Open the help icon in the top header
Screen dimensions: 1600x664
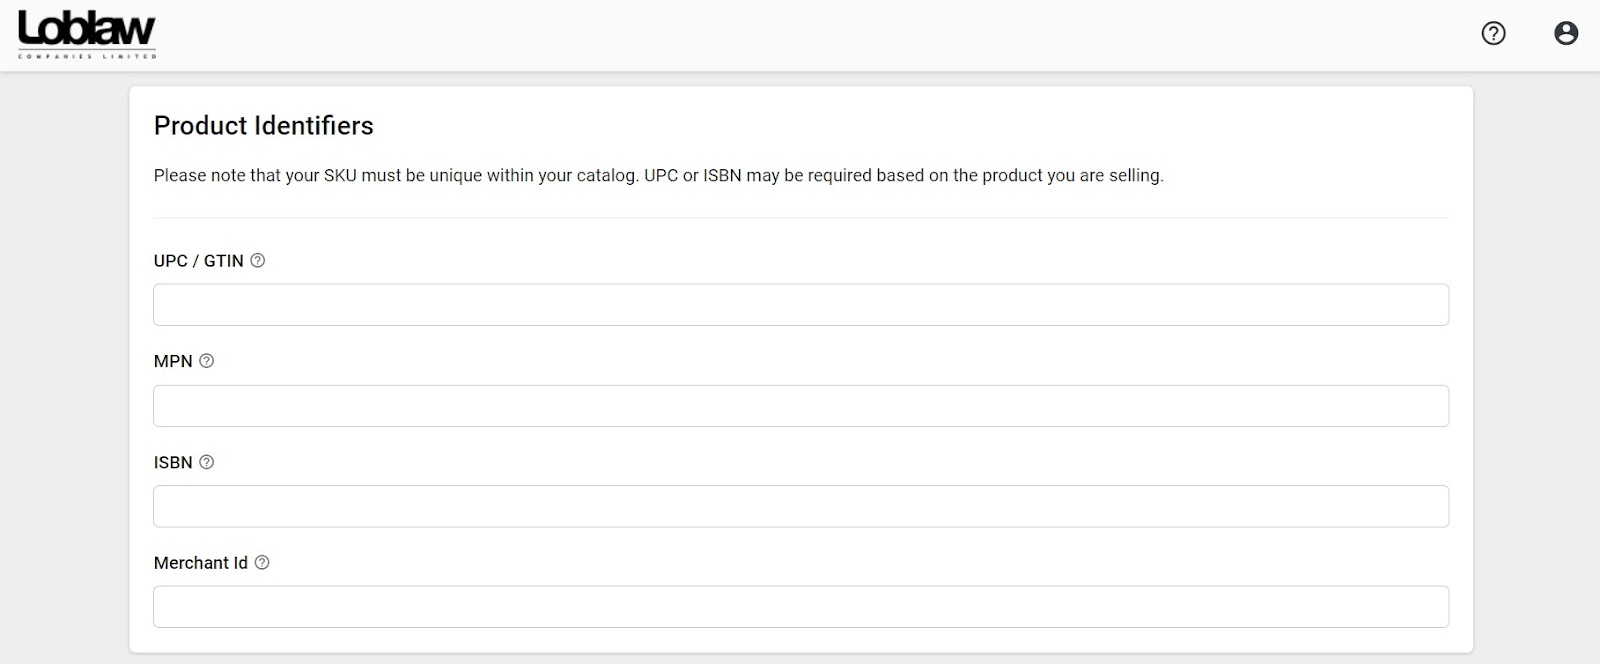(x=1493, y=34)
